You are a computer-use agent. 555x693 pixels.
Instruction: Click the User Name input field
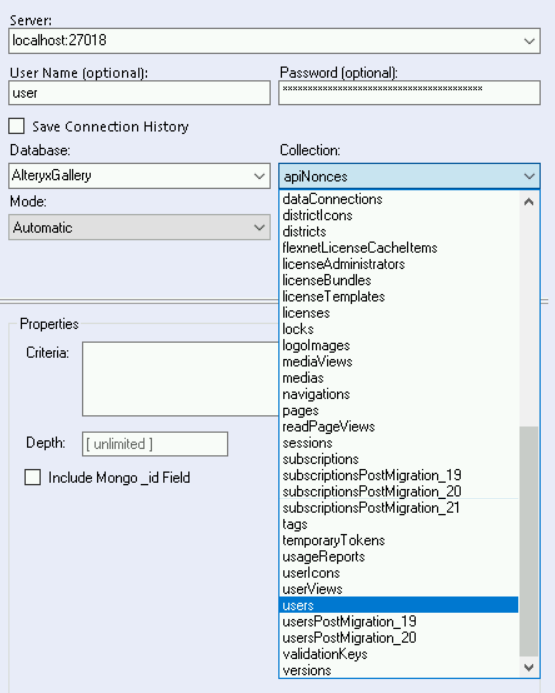click(x=139, y=93)
